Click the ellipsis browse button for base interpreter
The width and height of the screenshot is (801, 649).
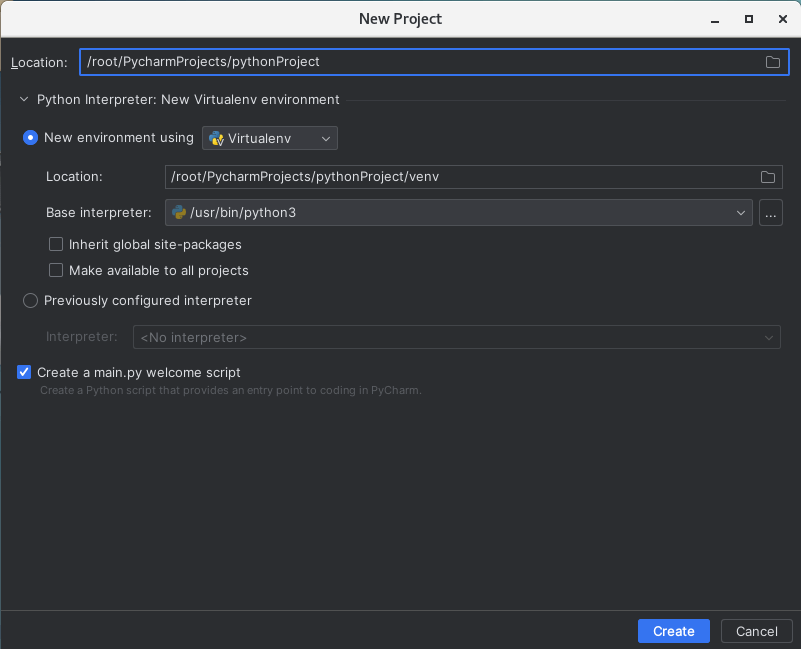click(x=770, y=212)
